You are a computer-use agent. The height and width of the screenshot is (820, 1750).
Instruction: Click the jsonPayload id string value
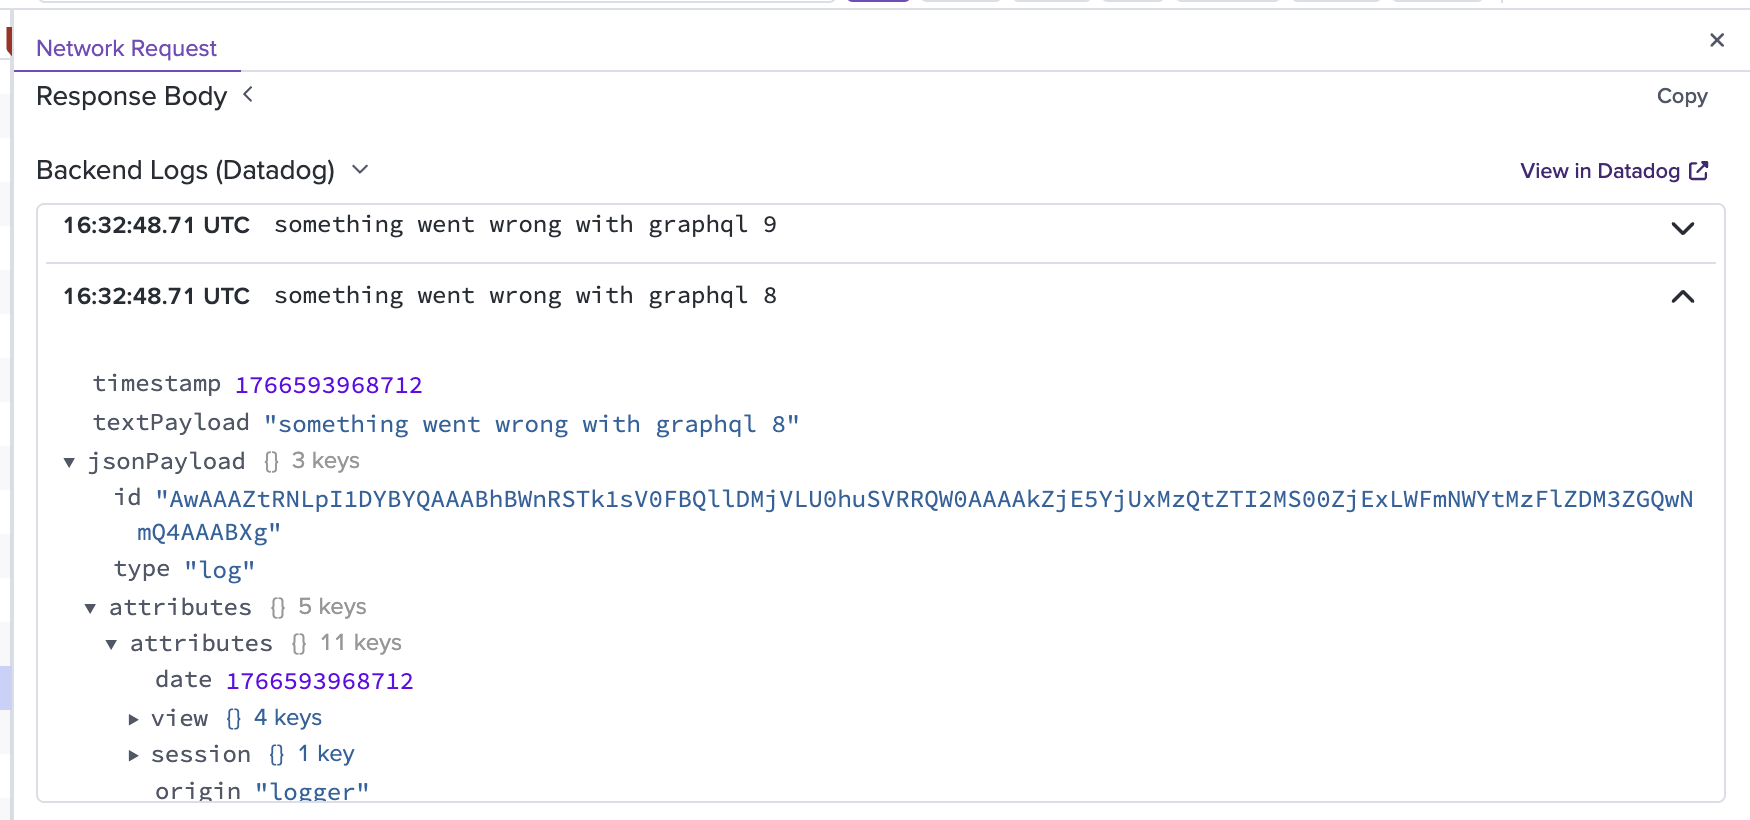tap(915, 515)
